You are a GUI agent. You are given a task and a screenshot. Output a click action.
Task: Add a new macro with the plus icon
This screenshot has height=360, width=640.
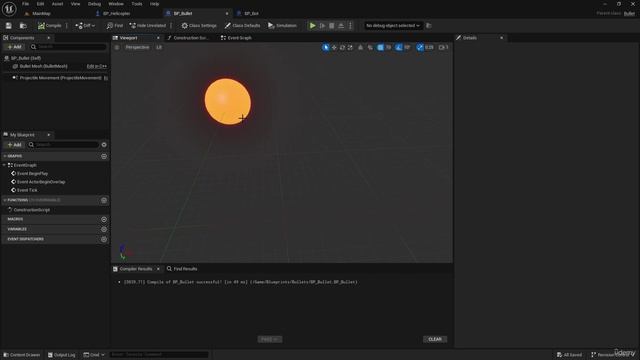click(104, 220)
